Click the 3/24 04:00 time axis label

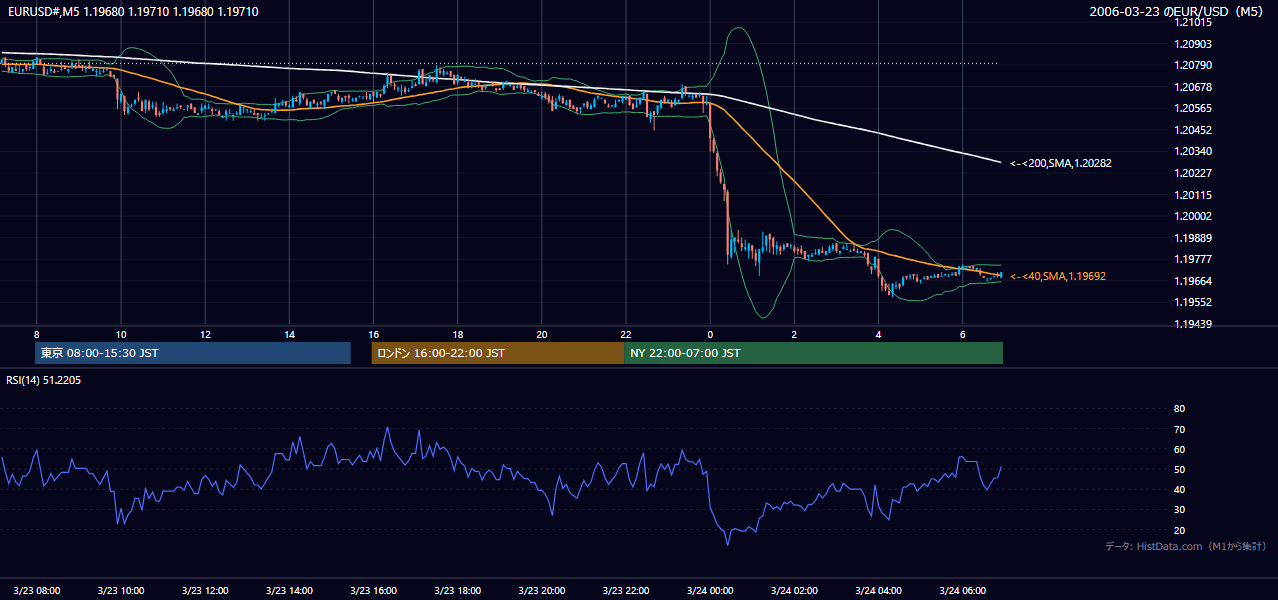click(879, 590)
